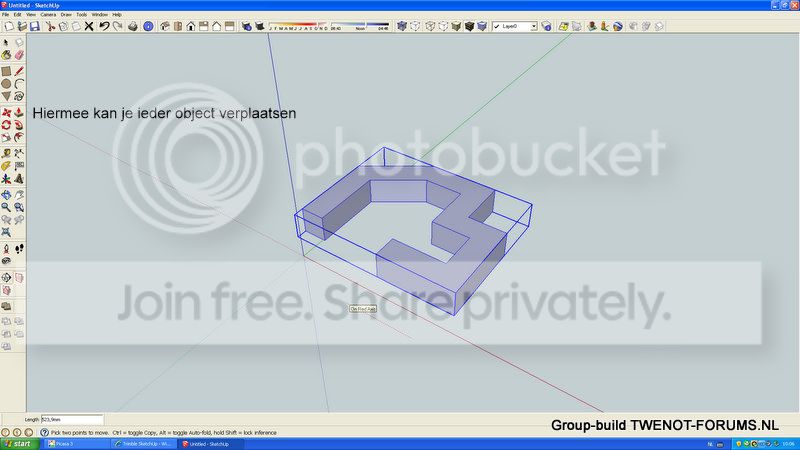Open the Layer0 layer dropdown
The width and height of the screenshot is (800, 450).
tap(514, 26)
